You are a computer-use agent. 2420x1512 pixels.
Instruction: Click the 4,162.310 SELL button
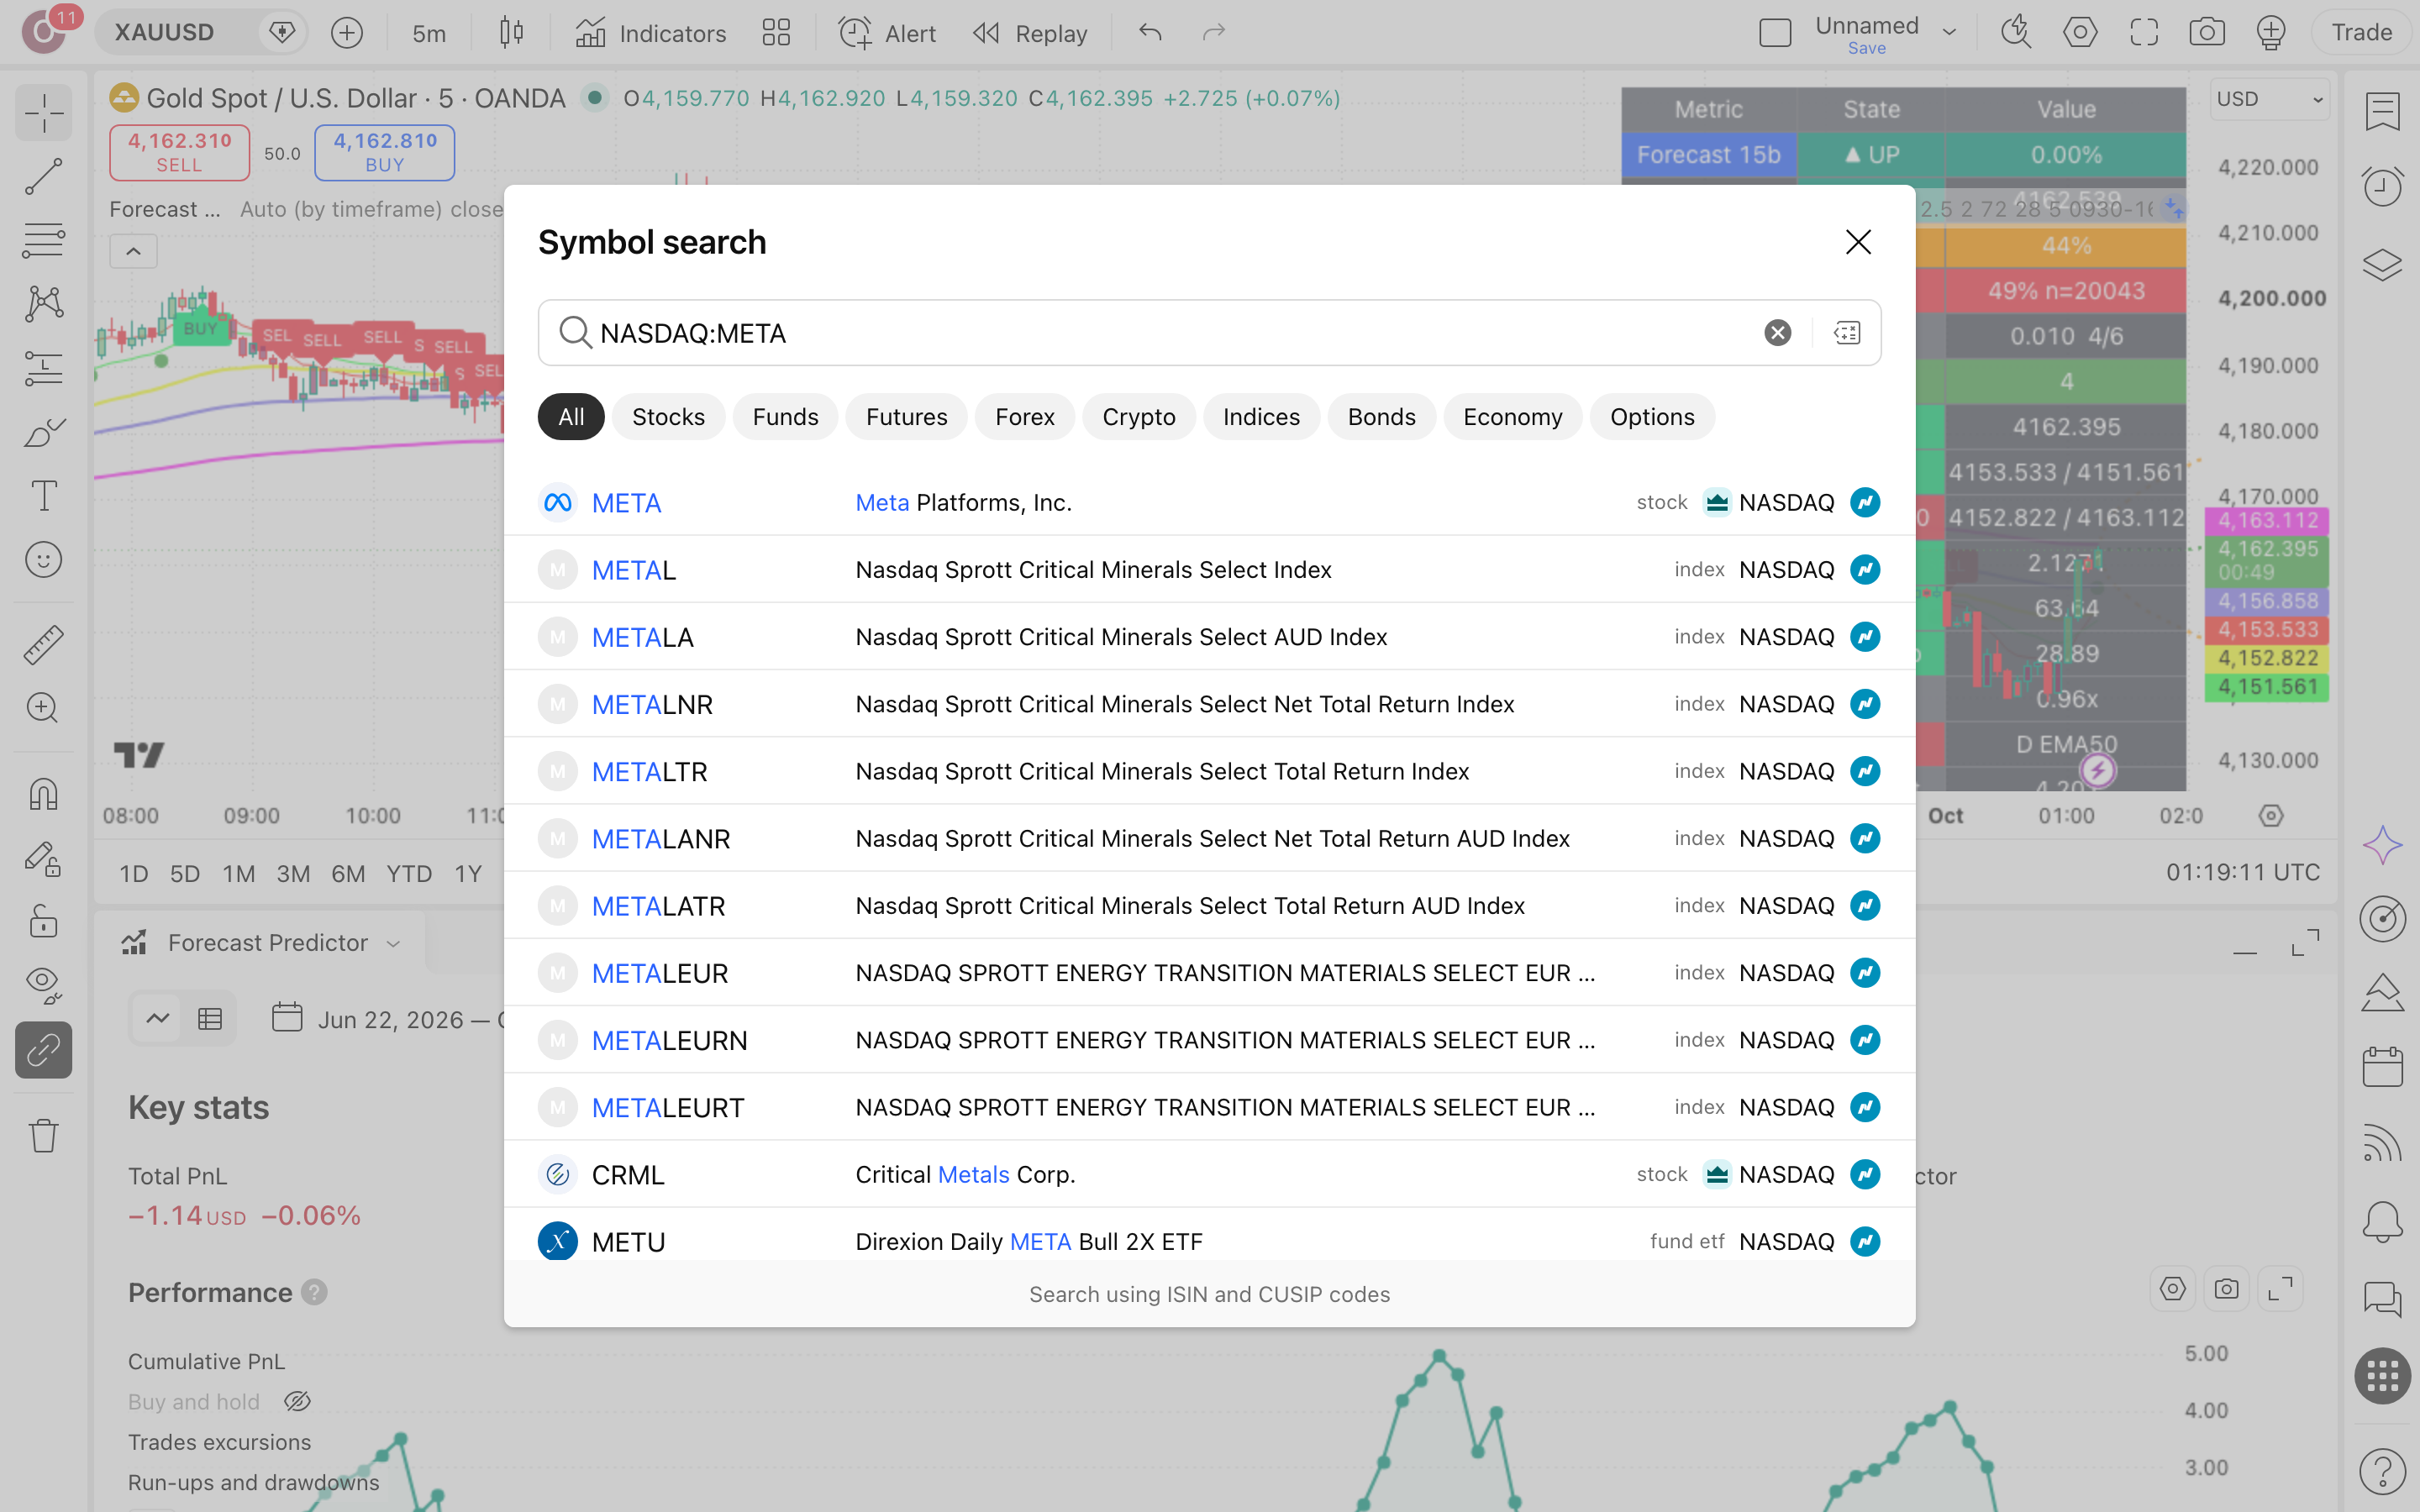click(x=179, y=152)
